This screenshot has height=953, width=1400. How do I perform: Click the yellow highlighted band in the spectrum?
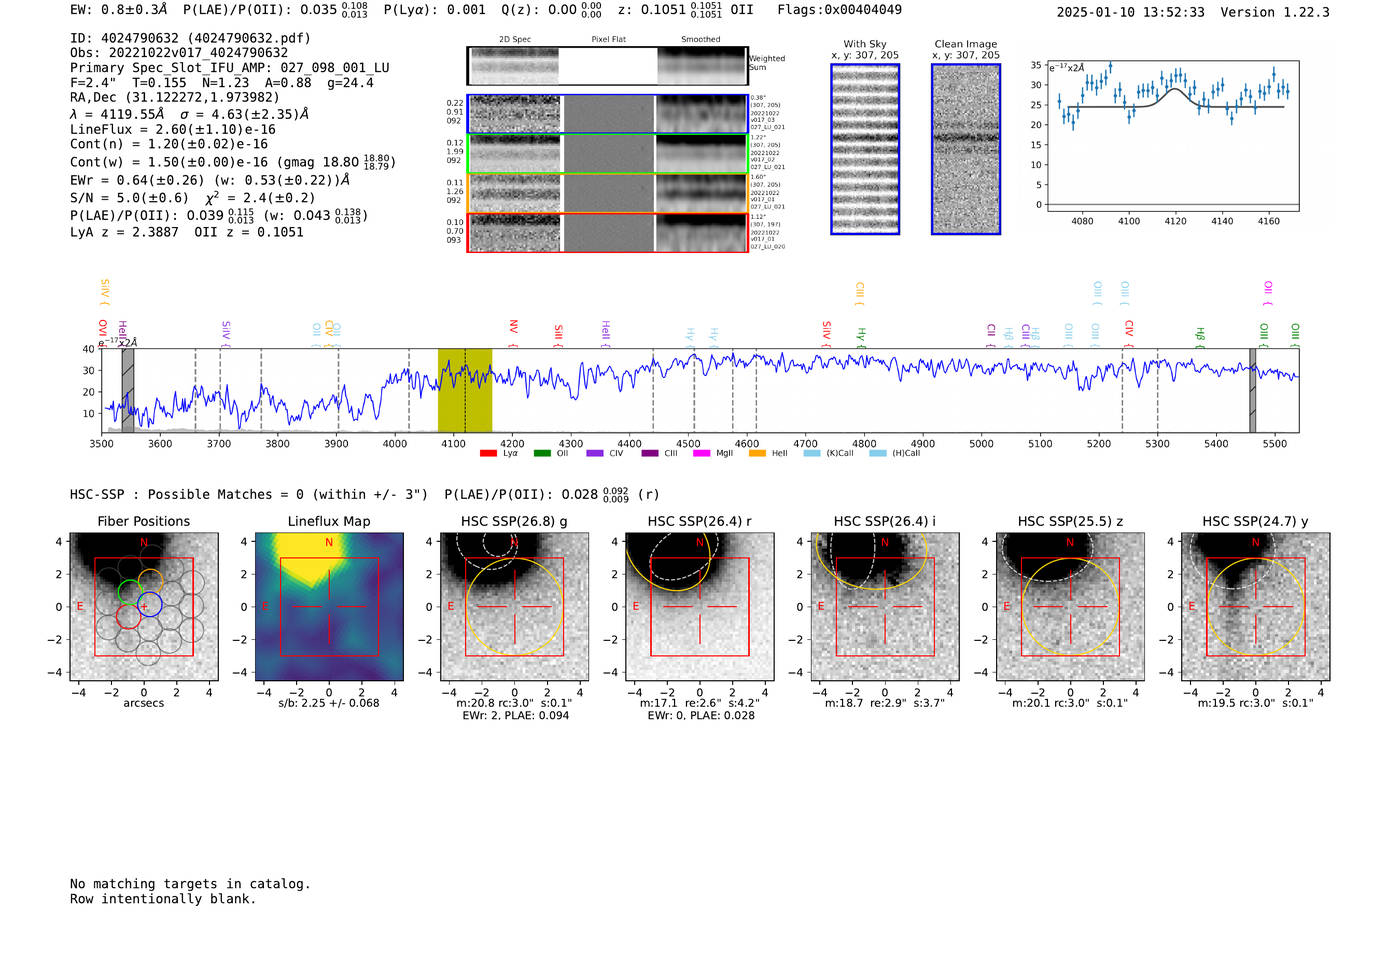coord(465,390)
